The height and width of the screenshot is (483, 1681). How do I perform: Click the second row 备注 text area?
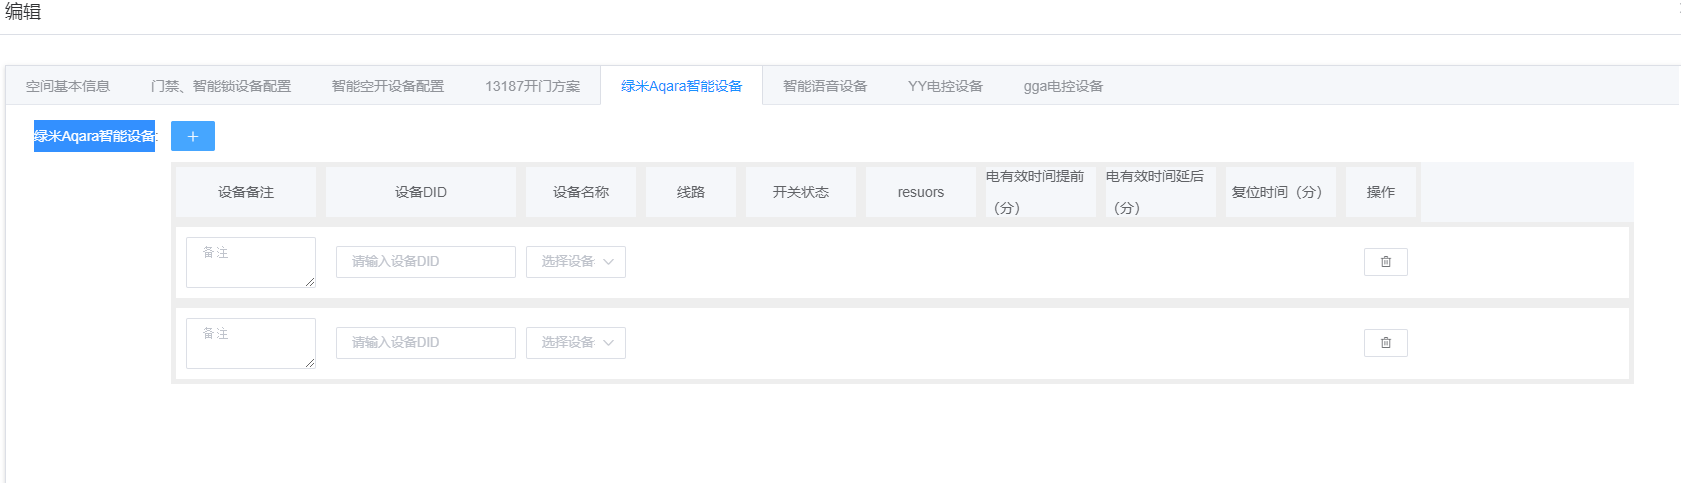coord(250,343)
